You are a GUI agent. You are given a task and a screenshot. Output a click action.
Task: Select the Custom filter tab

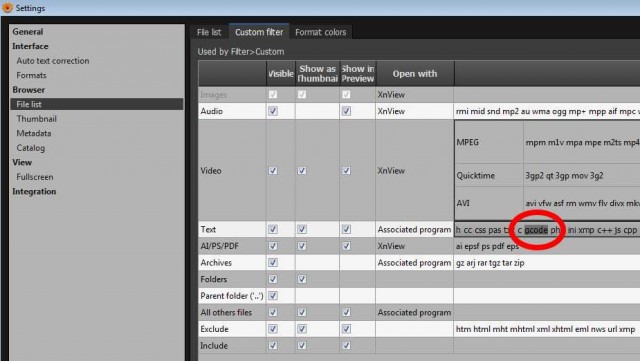tap(259, 32)
